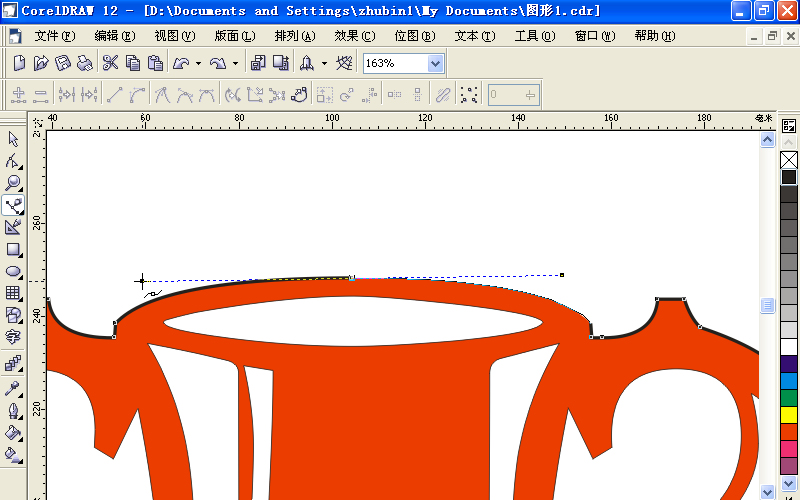Click vertical scrollbar down arrow
Viewport: 800px width, 500px height.
(767, 492)
